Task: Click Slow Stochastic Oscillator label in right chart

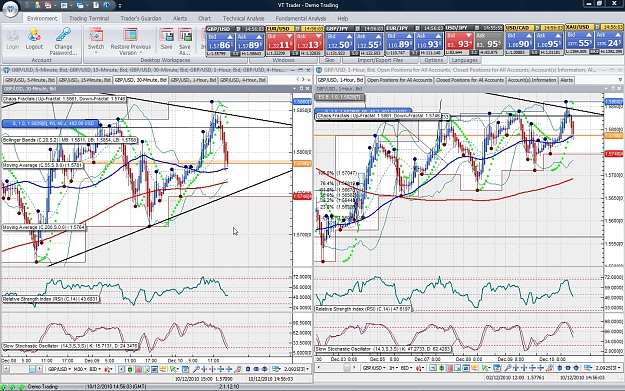Action: coord(383,349)
